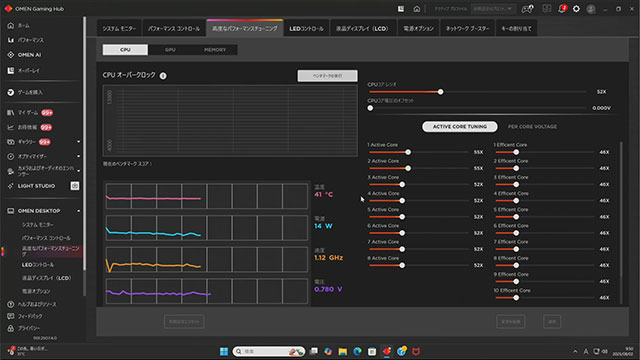Click the restore defaults button at bottom left
Image resolution: width=640 pixels, height=360 pixels.
click(184, 322)
